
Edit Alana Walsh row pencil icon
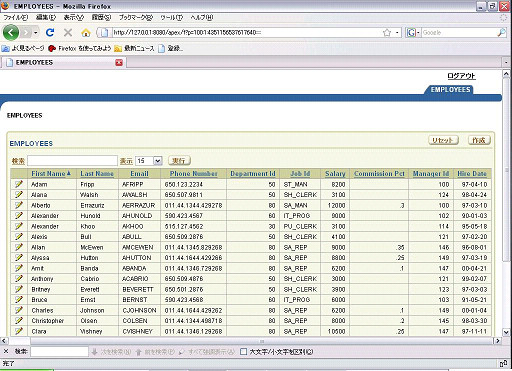tap(19, 194)
